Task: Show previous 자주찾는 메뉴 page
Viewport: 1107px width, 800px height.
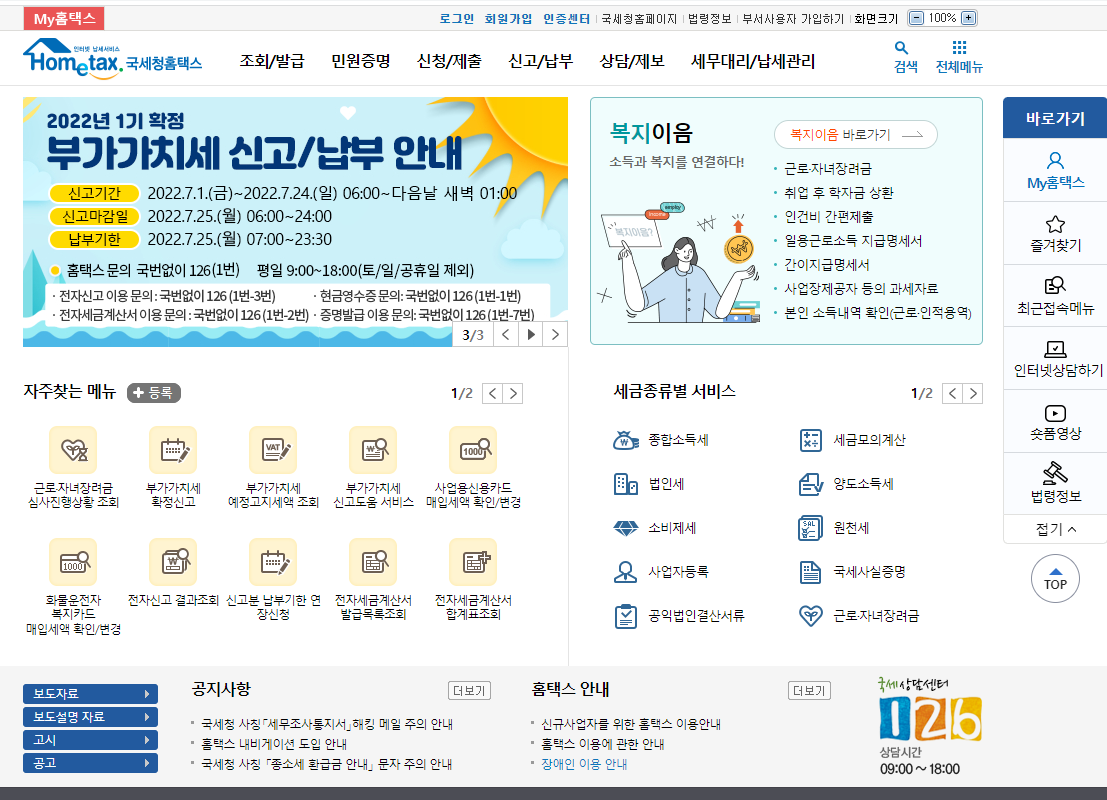Action: pyautogui.click(x=492, y=393)
